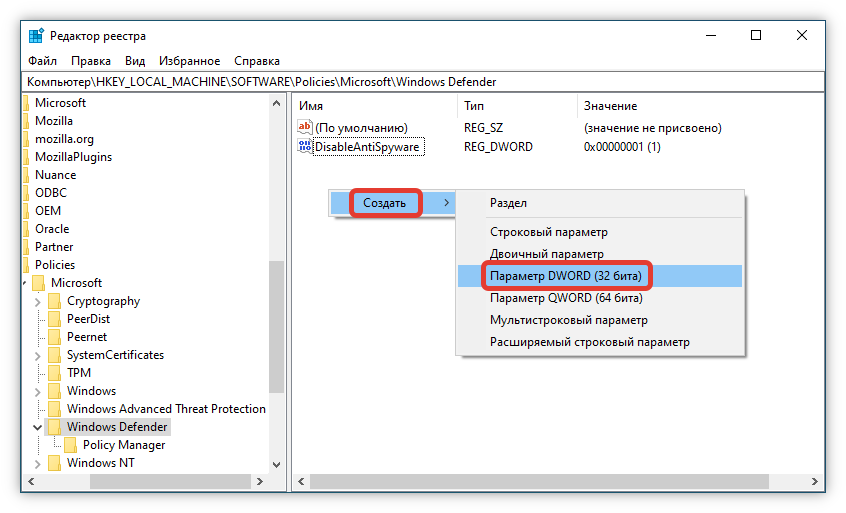Click the Windows Defender folder icon
The image size is (846, 513).
point(54,427)
